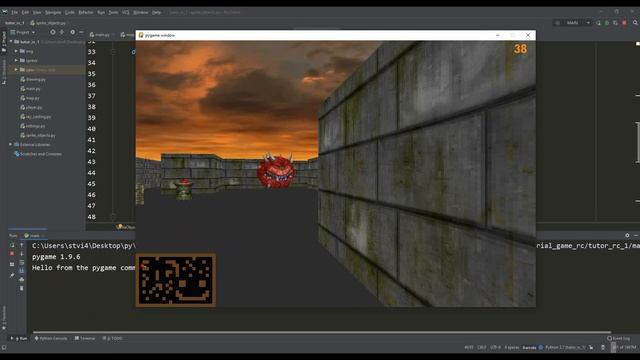Stop the running process red square
This screenshot has height=360, width=640.
pos(12,253)
